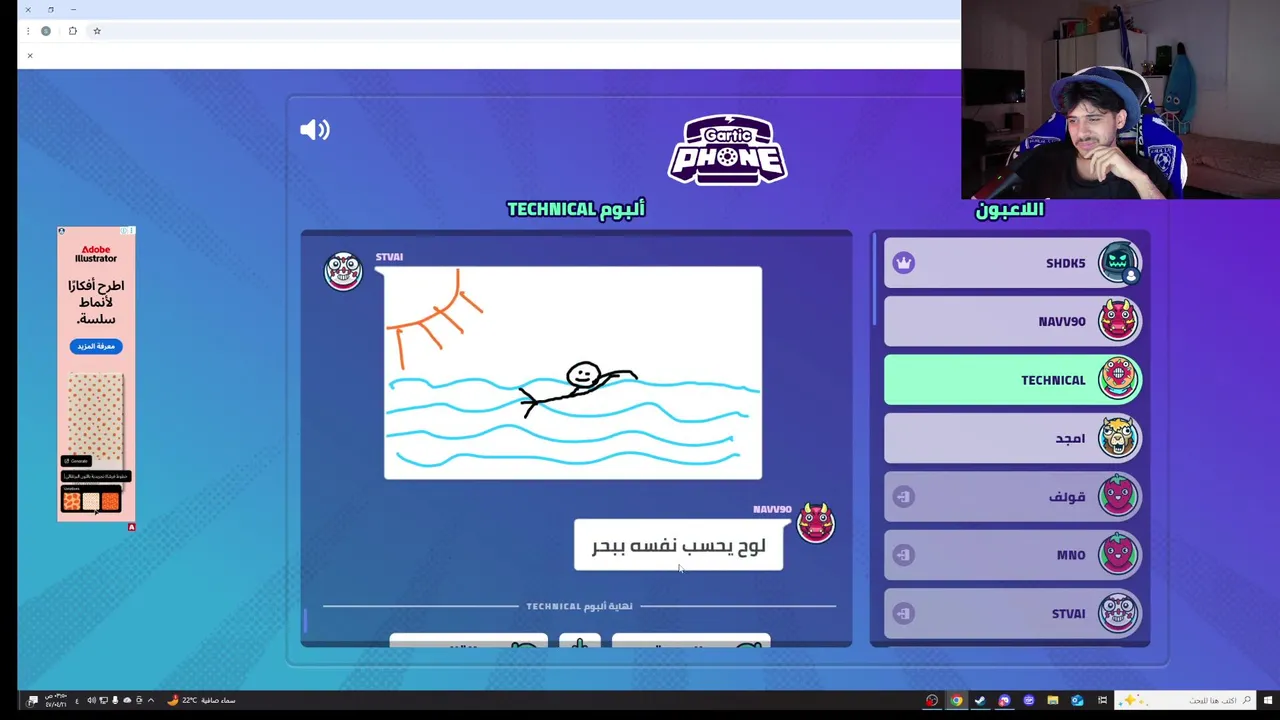Image resolution: width=1280 pixels, height=720 pixels.
Task: Open the taskbar clock and date
Action: [56, 700]
